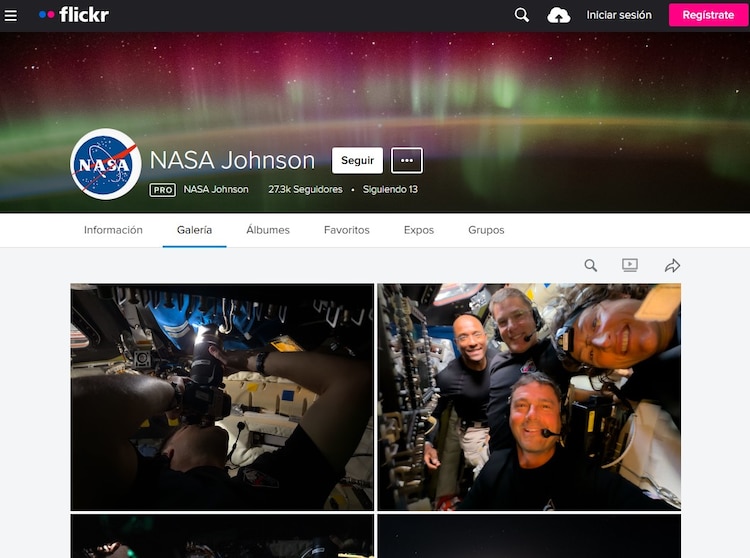Screen dimensions: 750x558
Task: Click the NASA Johnson profile title
Action: pos(232,160)
